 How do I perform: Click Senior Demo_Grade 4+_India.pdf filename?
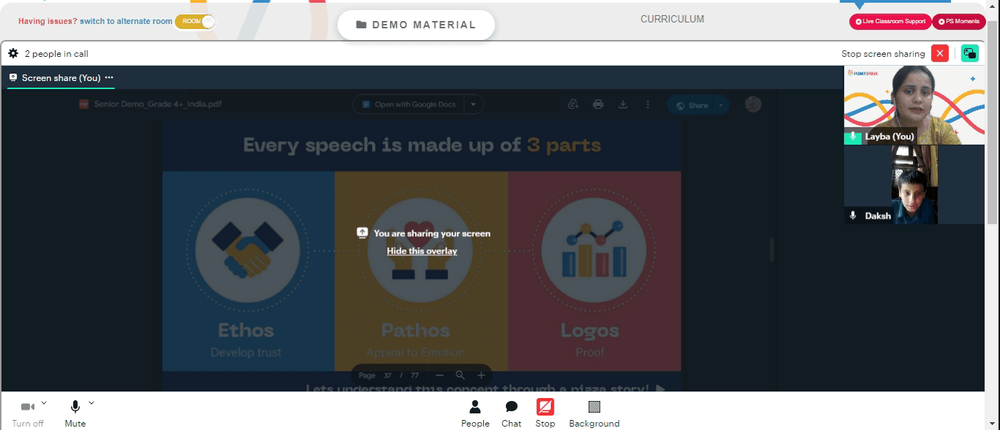[158, 104]
